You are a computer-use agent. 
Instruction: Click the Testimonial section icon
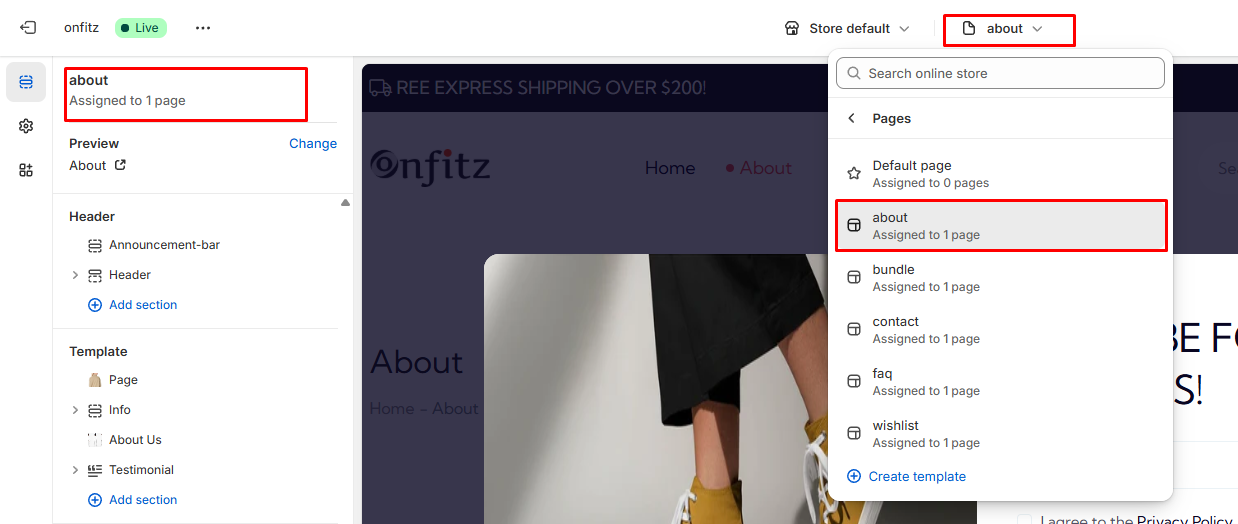(95, 470)
